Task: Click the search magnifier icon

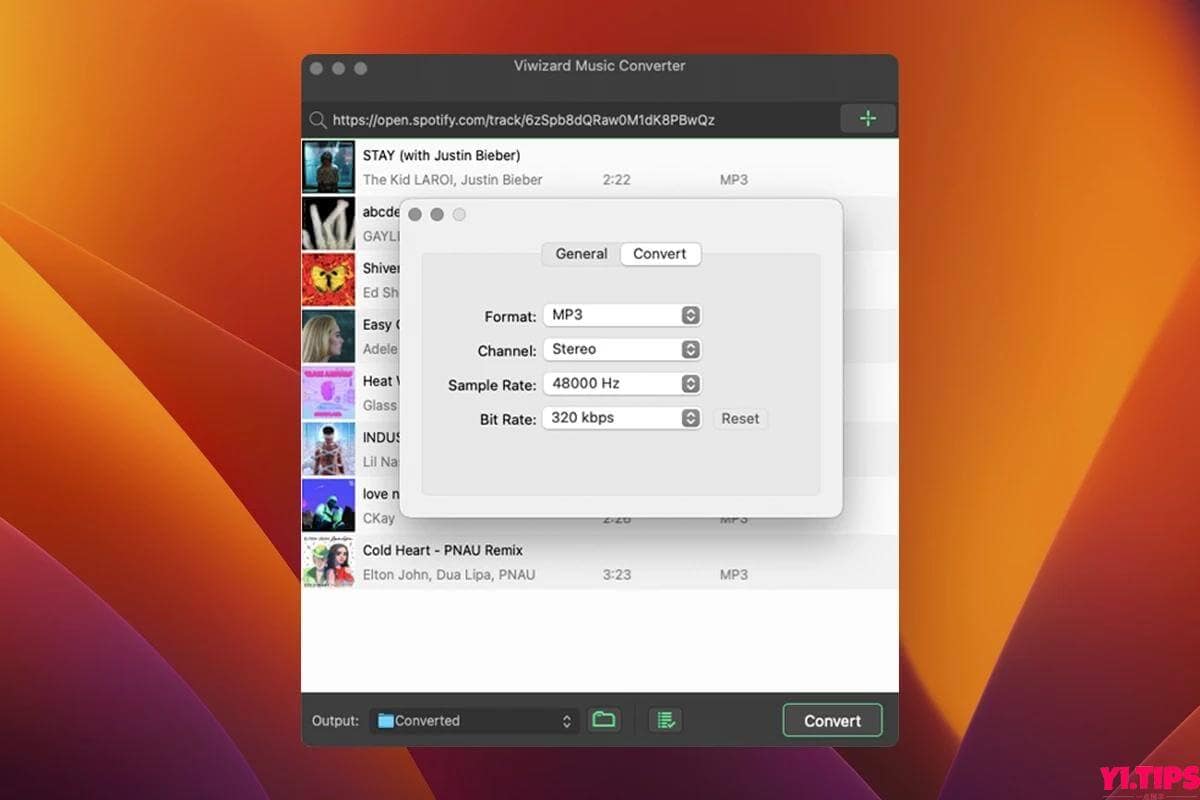Action: pyautogui.click(x=318, y=119)
